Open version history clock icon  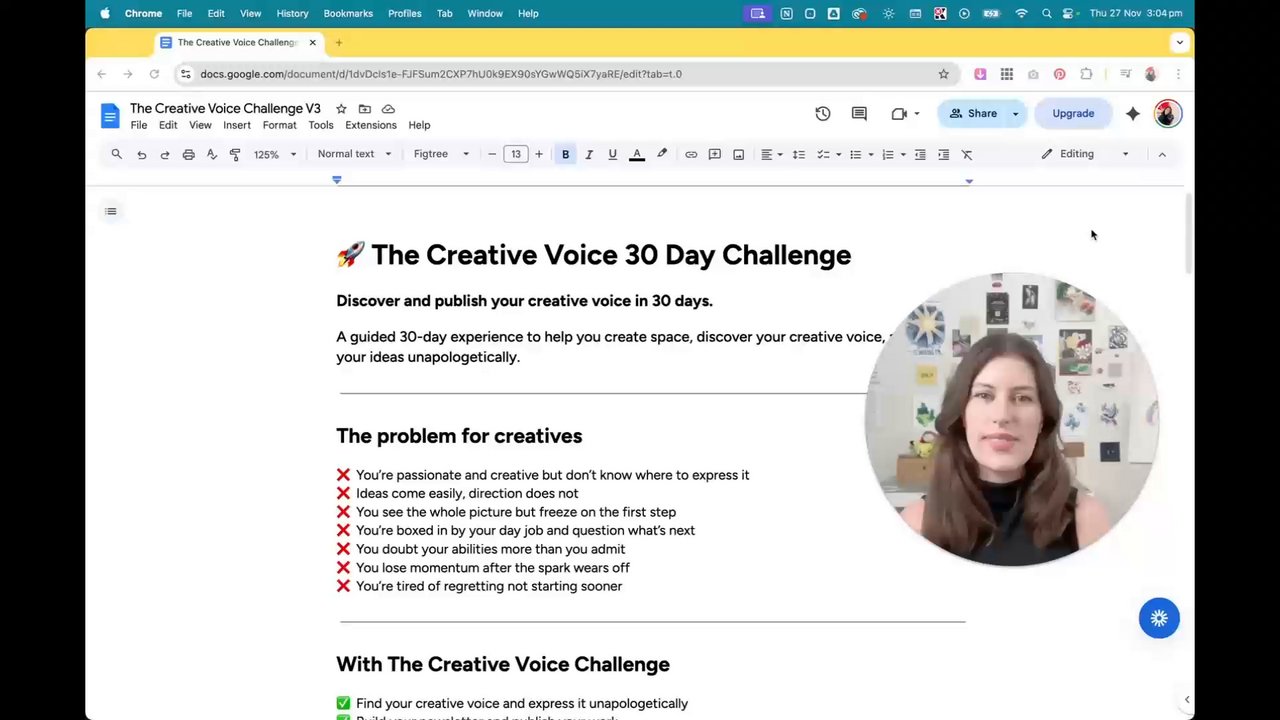[x=823, y=114]
